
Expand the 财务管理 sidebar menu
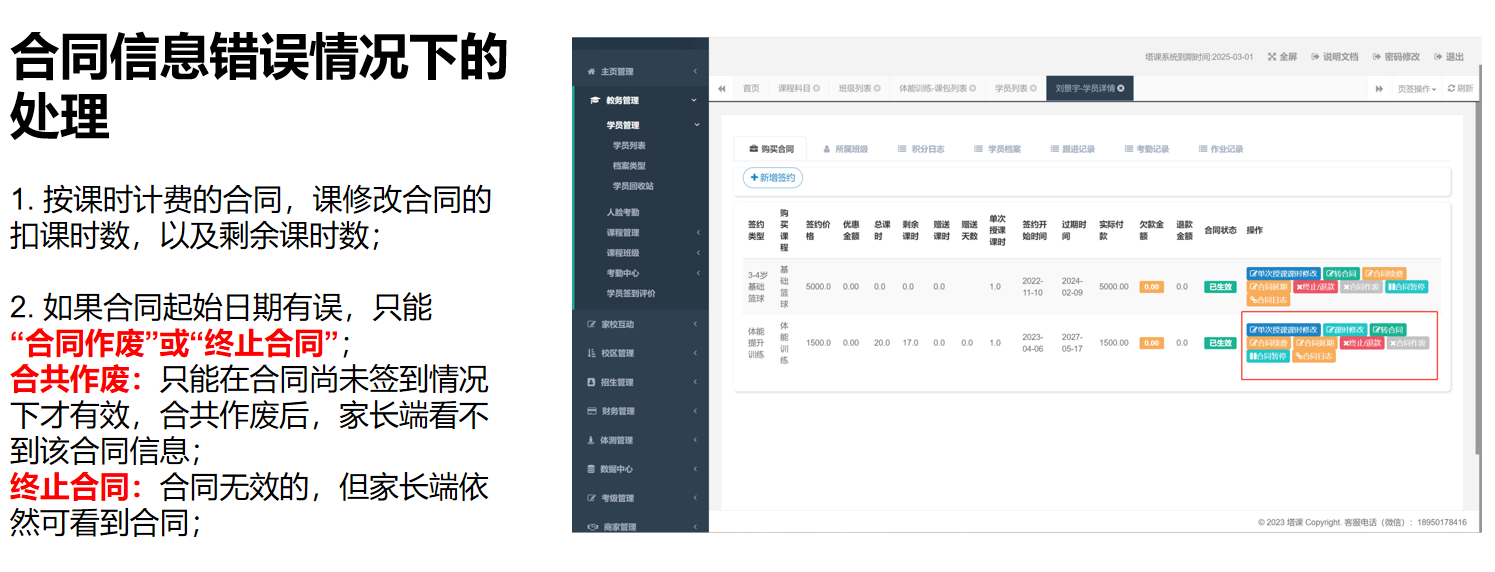point(640,411)
